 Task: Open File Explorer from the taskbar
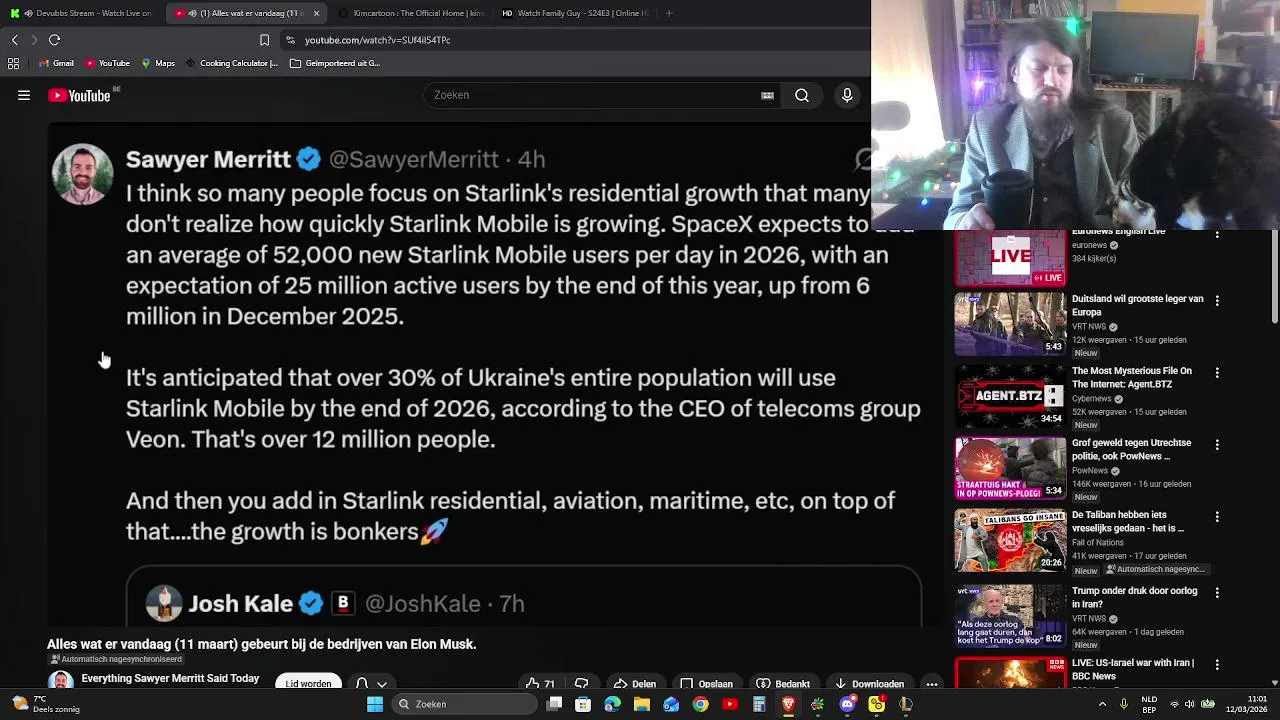642,704
